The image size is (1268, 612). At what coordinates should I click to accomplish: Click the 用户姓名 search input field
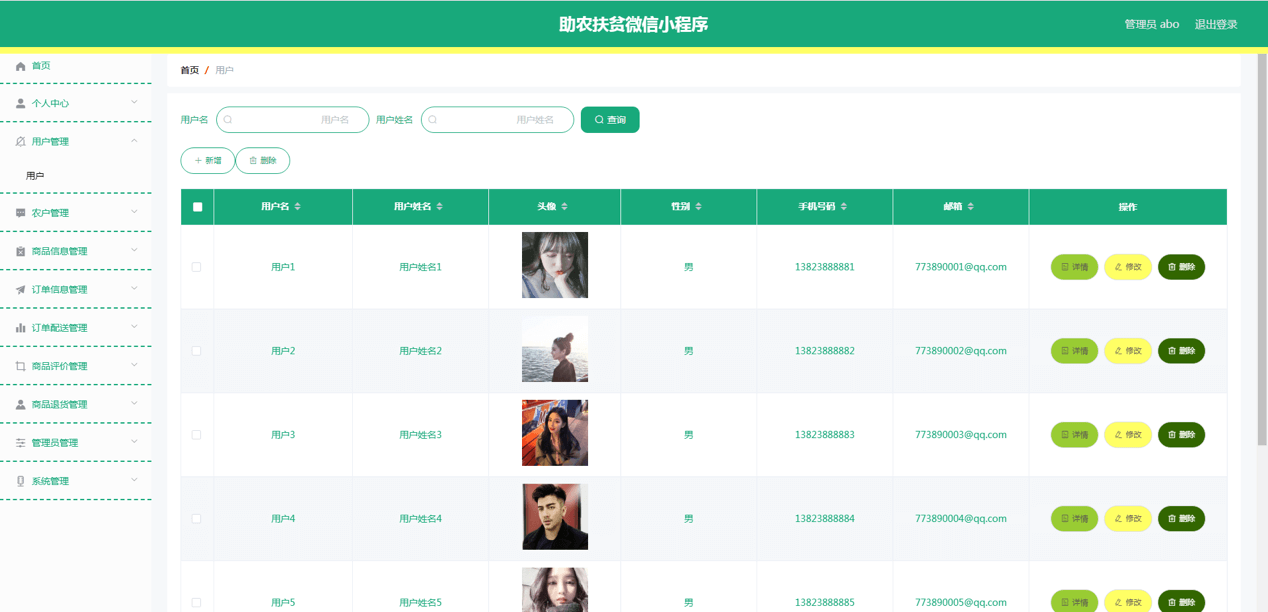pos(497,120)
